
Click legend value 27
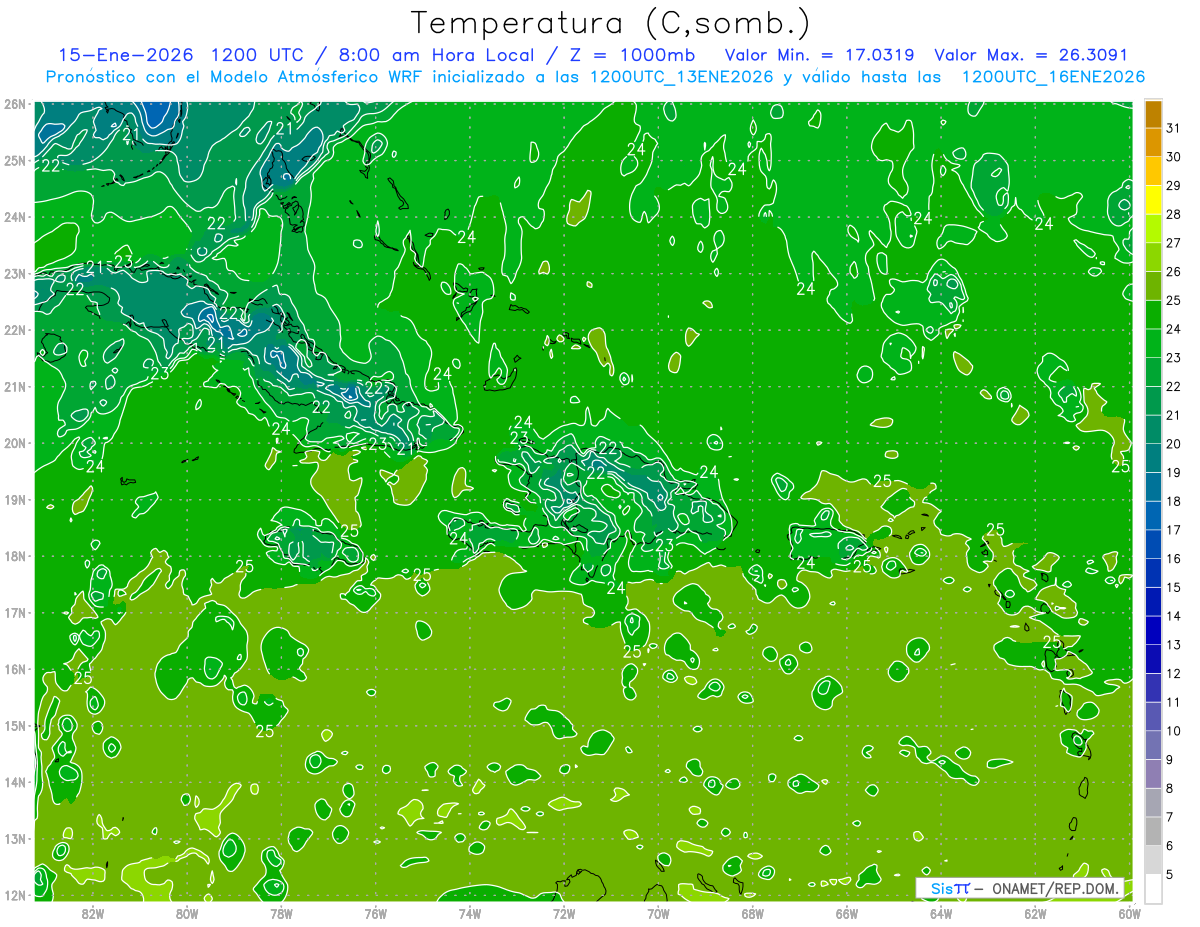[x=1174, y=243]
